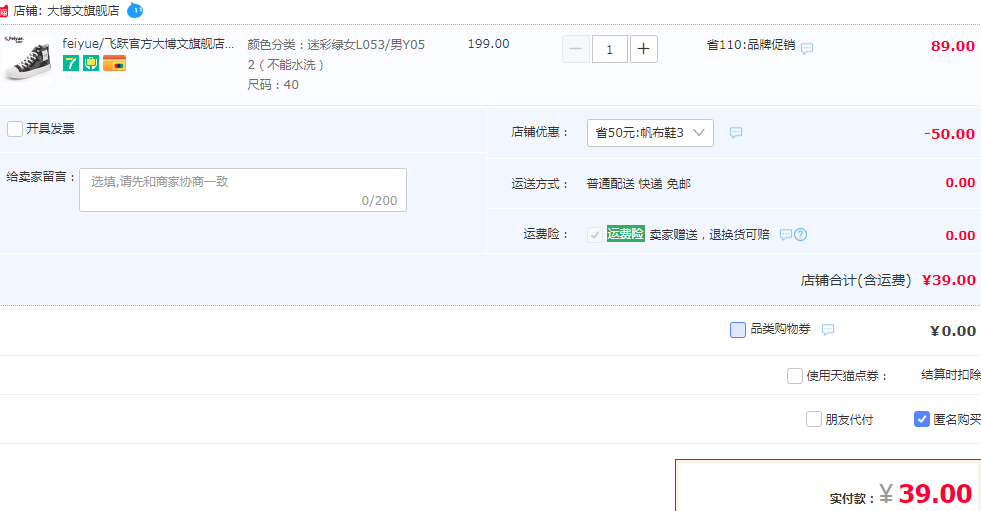
Task: Click the 给卖家留言 message text box
Action: (x=243, y=190)
